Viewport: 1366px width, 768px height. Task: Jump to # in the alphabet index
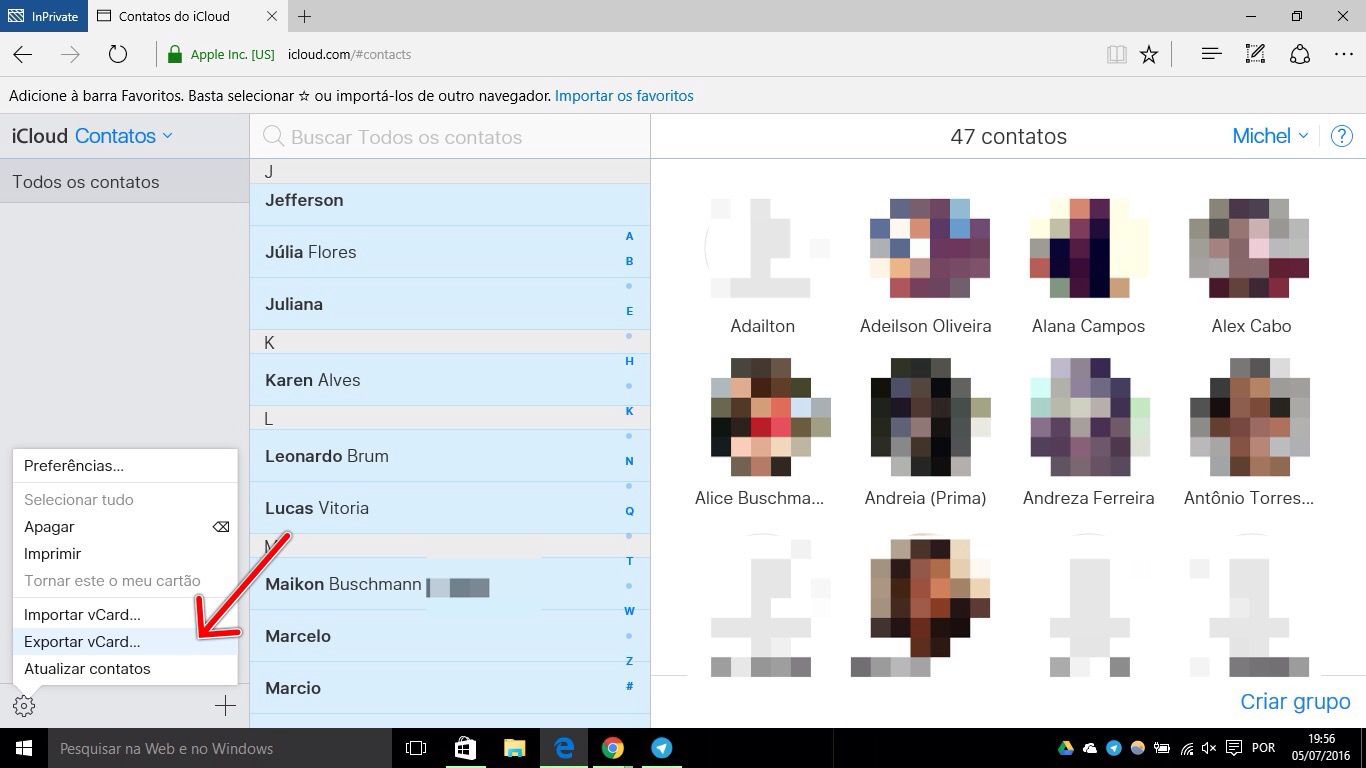click(629, 686)
